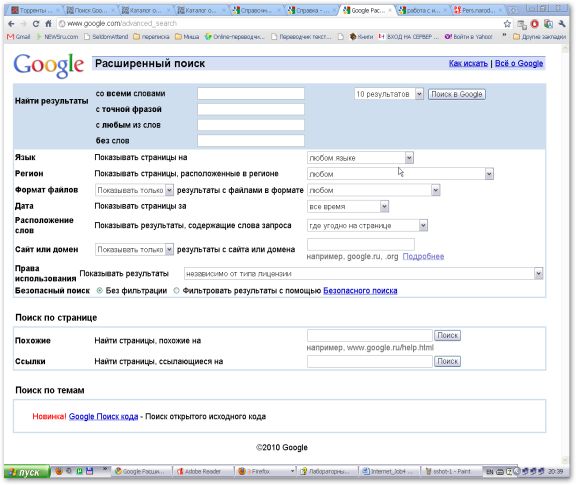Open the Миша bookmarks folder
The height and width of the screenshot is (485, 576).
click(187, 37)
